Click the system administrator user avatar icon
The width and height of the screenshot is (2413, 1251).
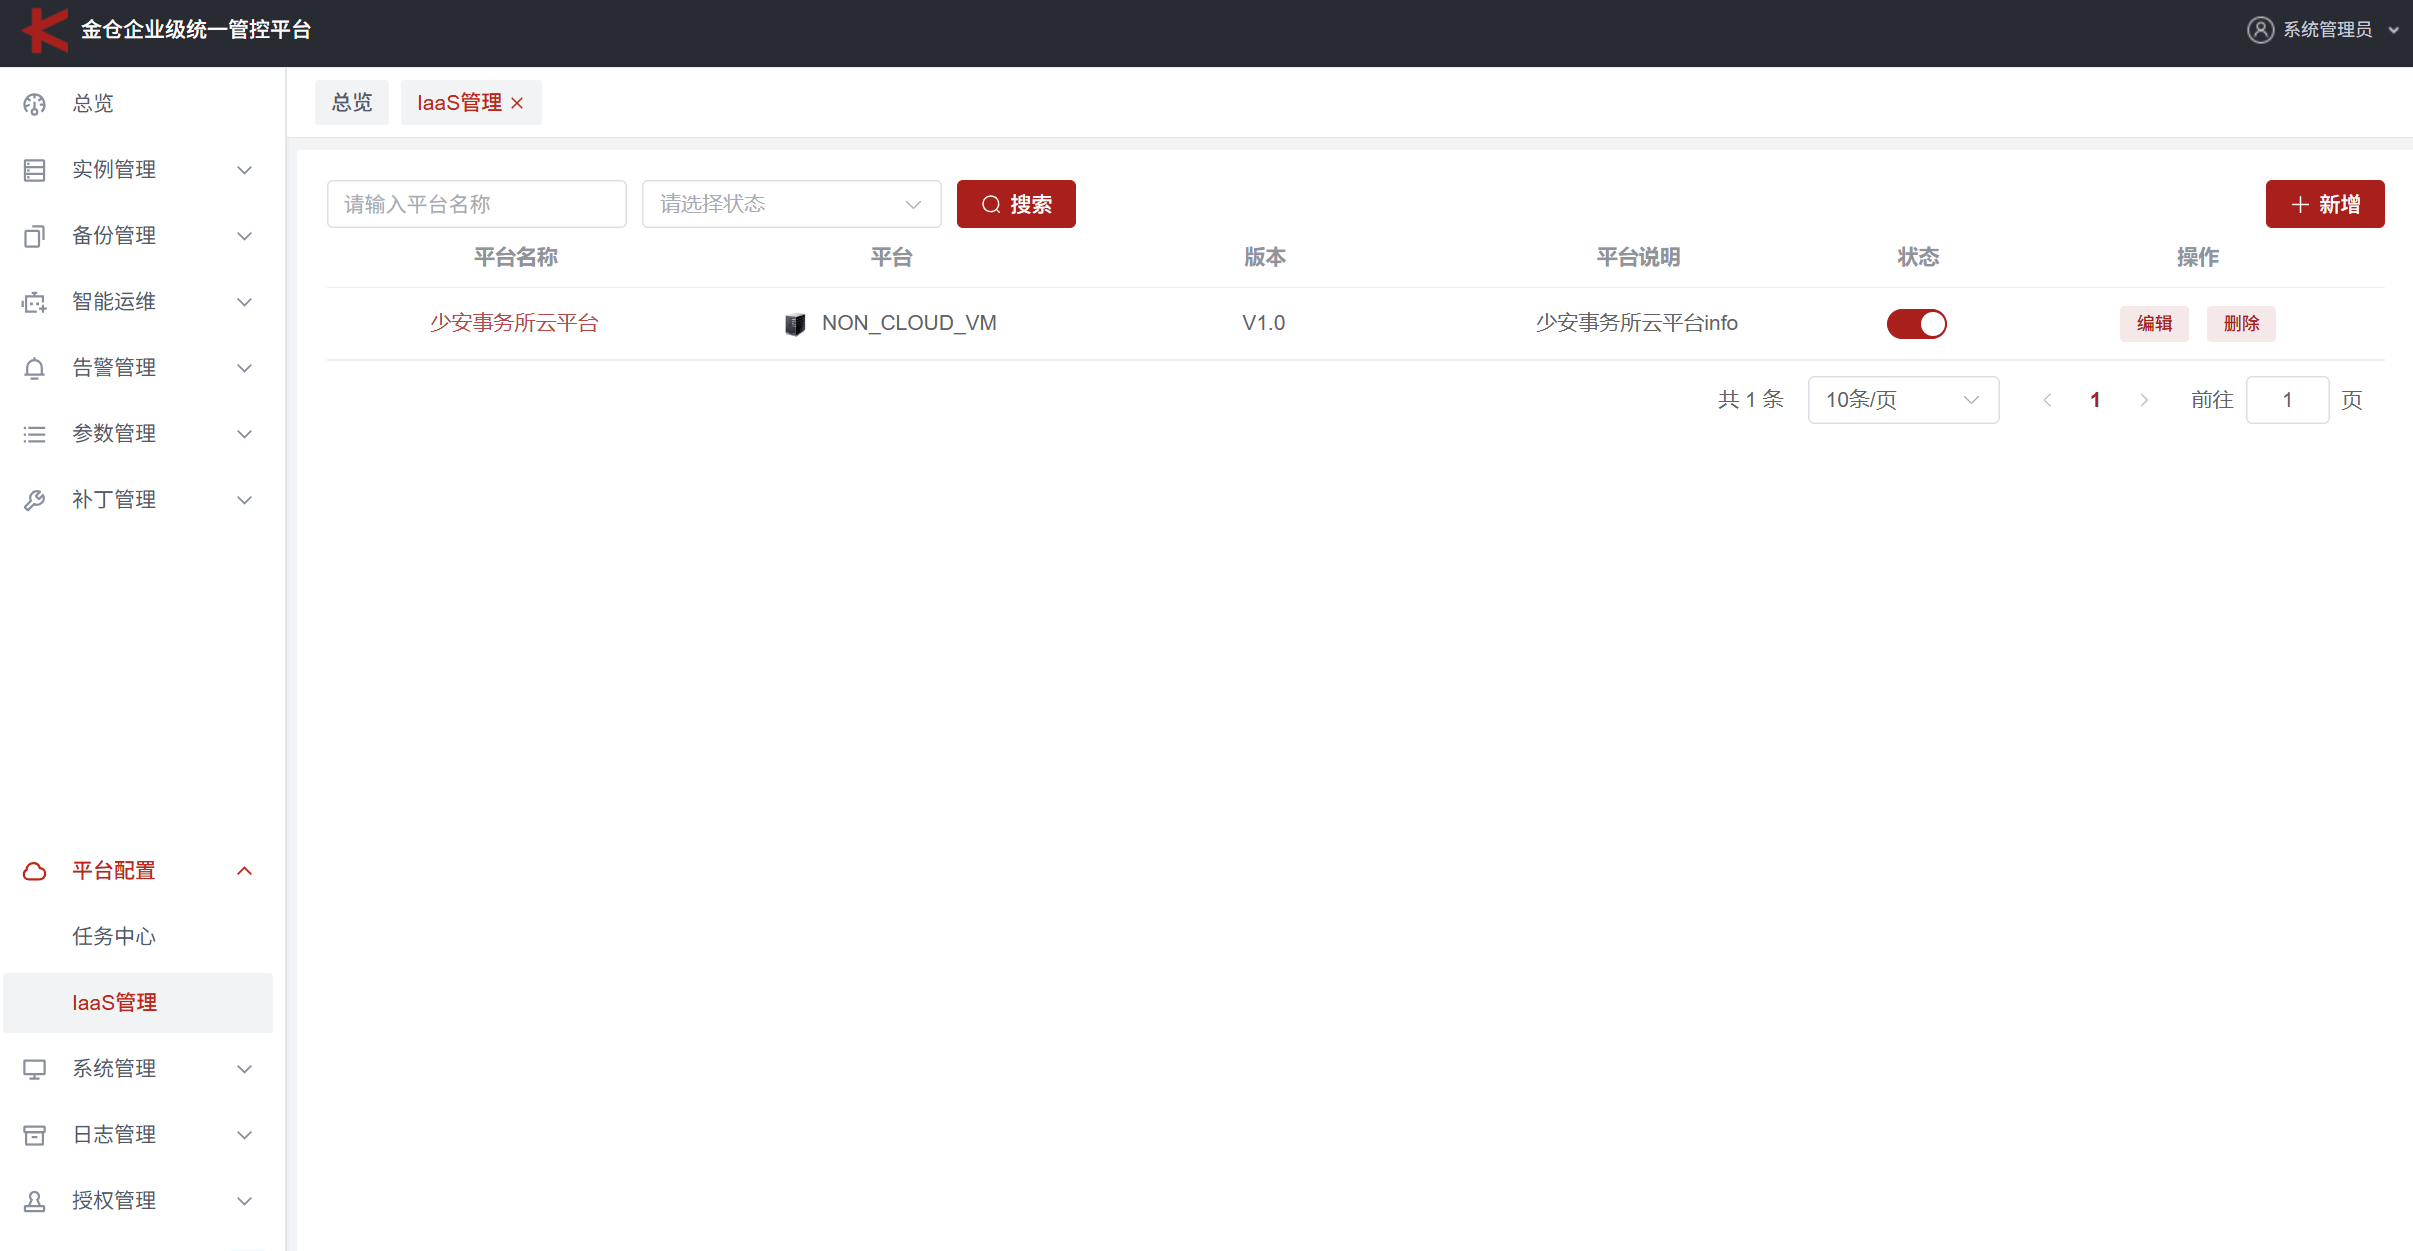point(2259,30)
